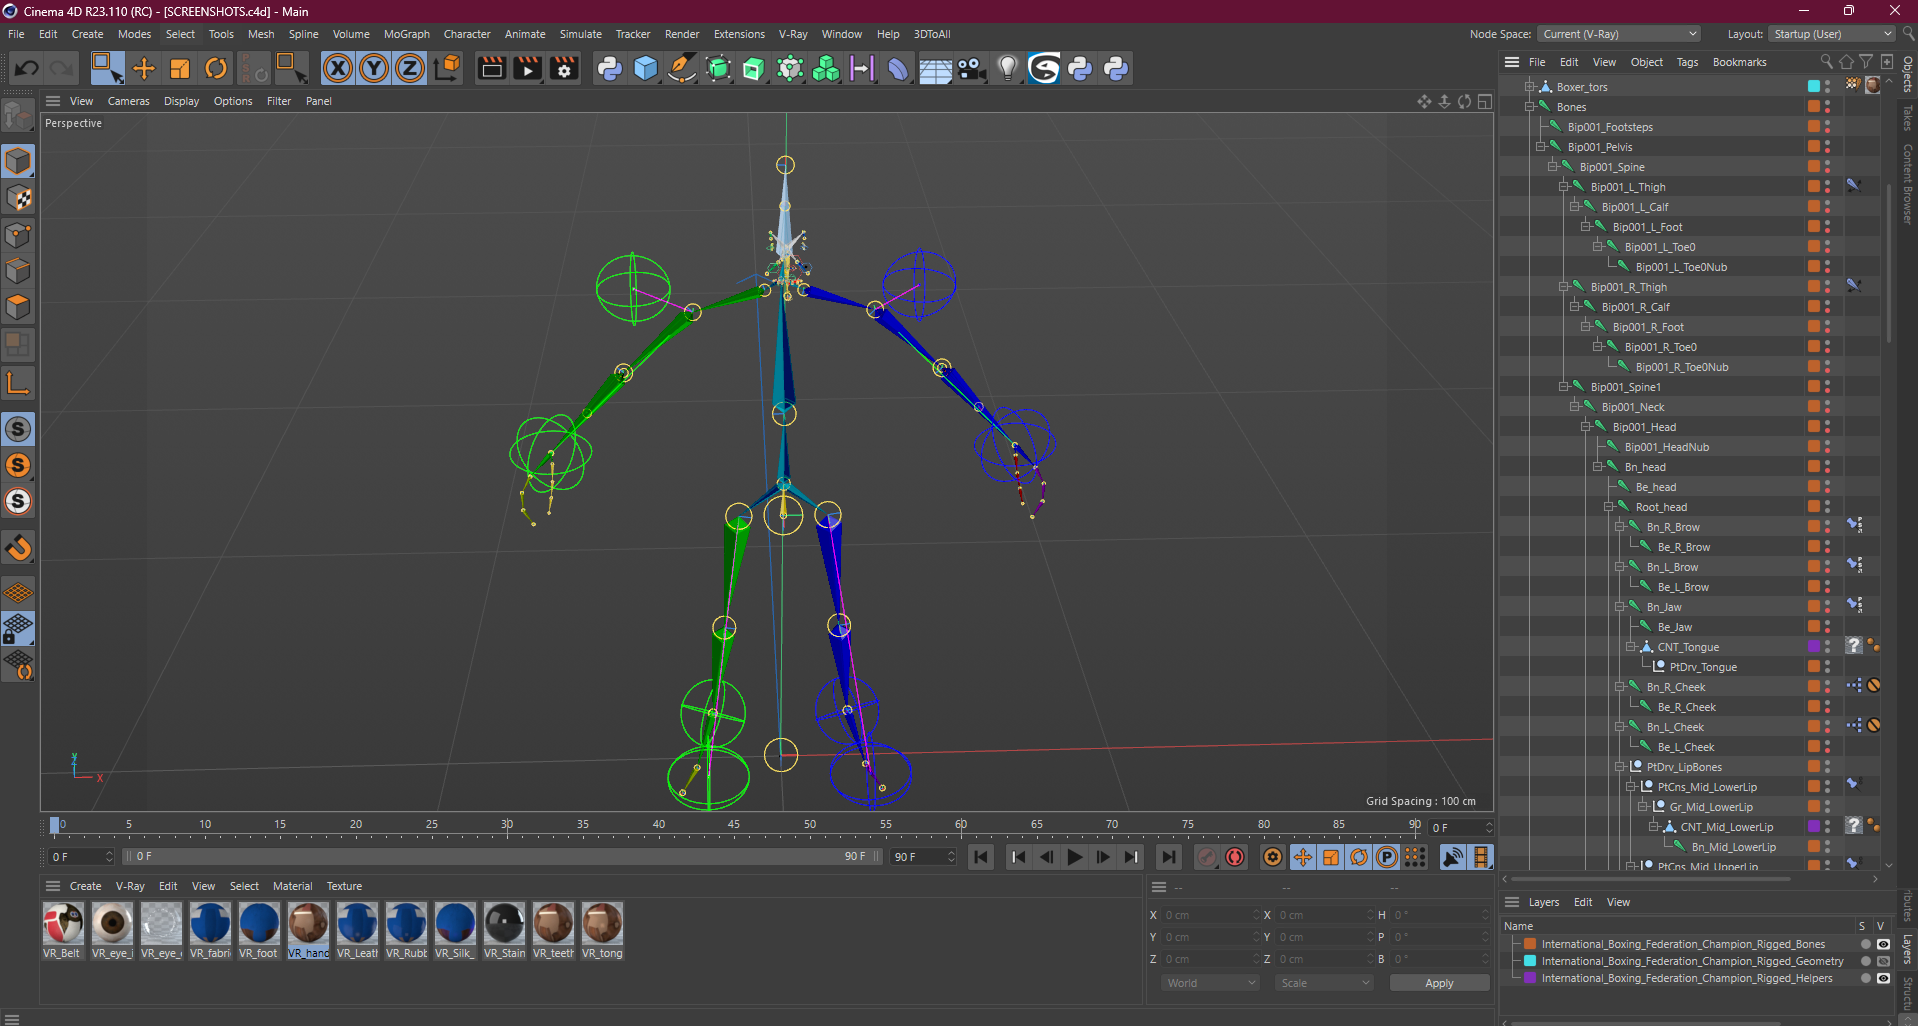The image size is (1918, 1026).
Task: Collapse the Bip001_L_Thigh tree node
Action: click(1563, 187)
